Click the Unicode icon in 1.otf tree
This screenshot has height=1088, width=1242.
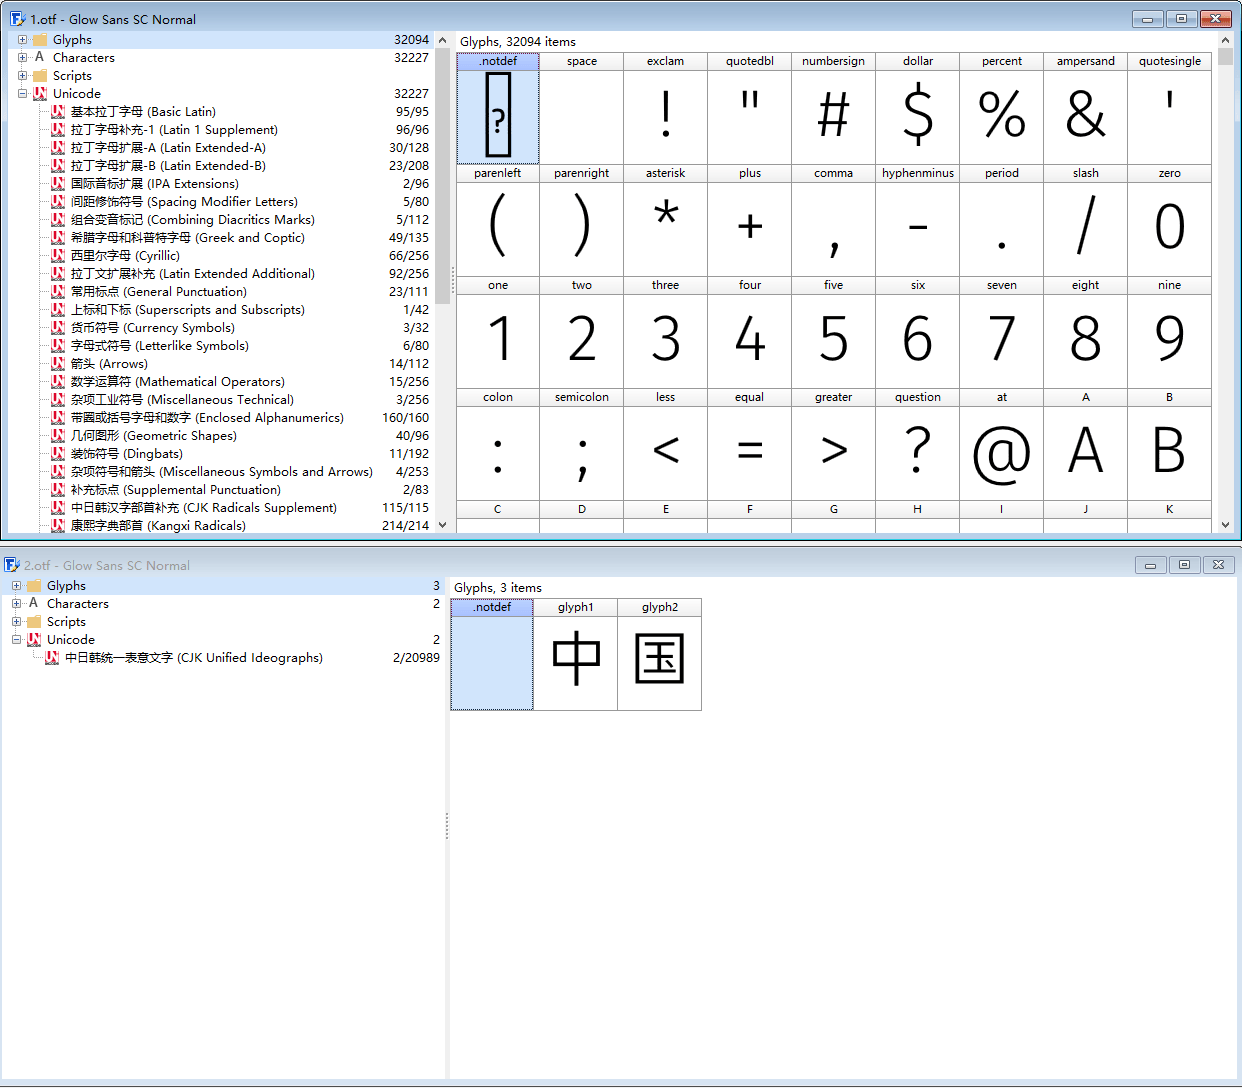pyautogui.click(x=40, y=94)
